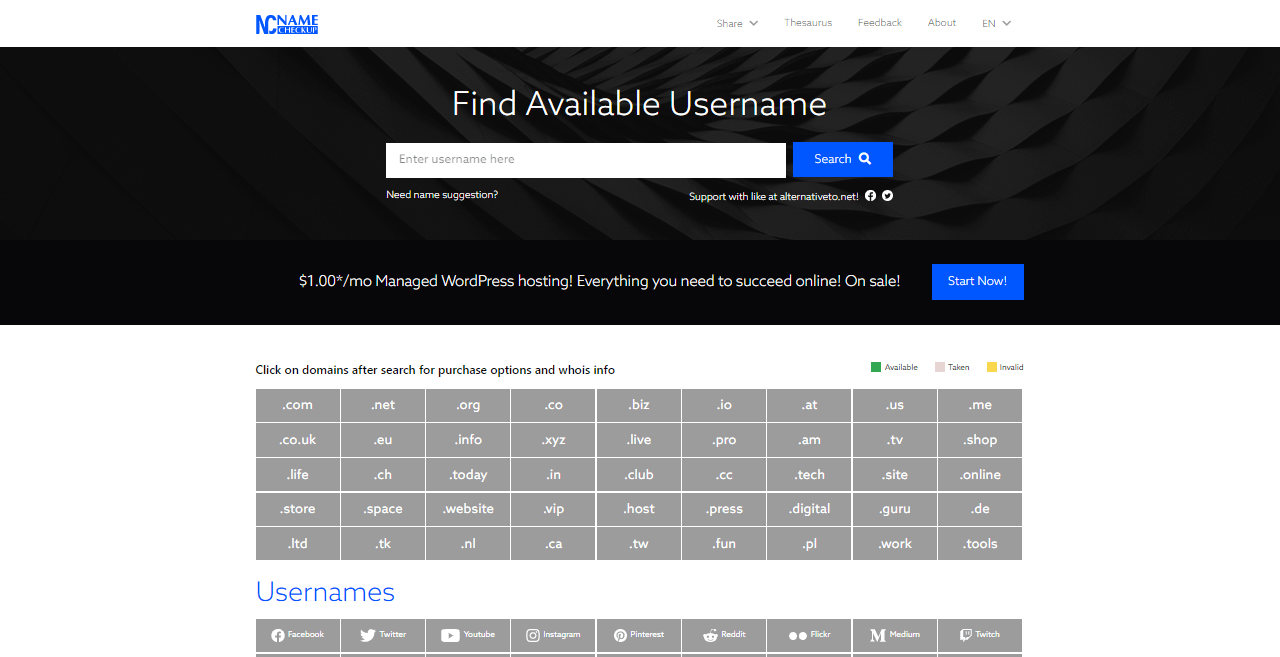Image resolution: width=1280 pixels, height=657 pixels.
Task: Select the Youtube icon tile
Action: pyautogui.click(x=468, y=635)
